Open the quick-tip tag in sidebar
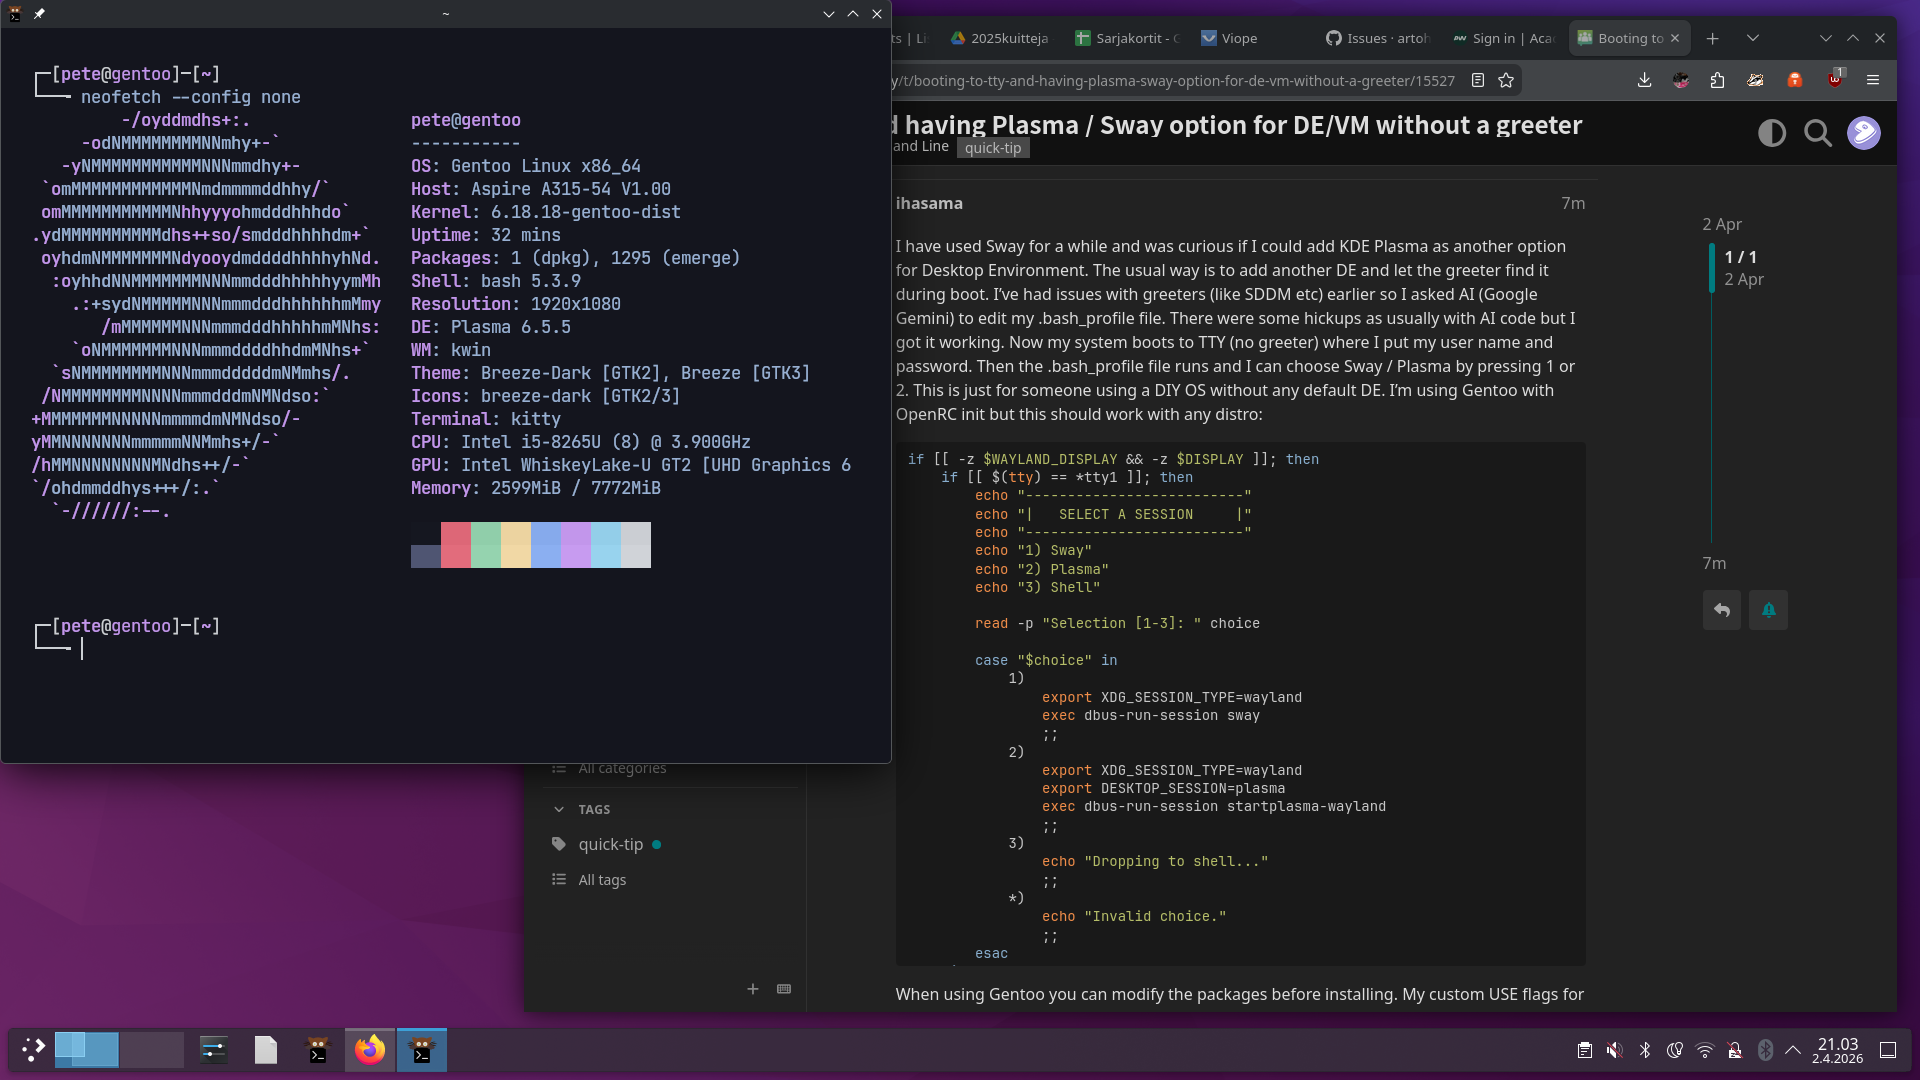The image size is (1920, 1080). pos(610,844)
